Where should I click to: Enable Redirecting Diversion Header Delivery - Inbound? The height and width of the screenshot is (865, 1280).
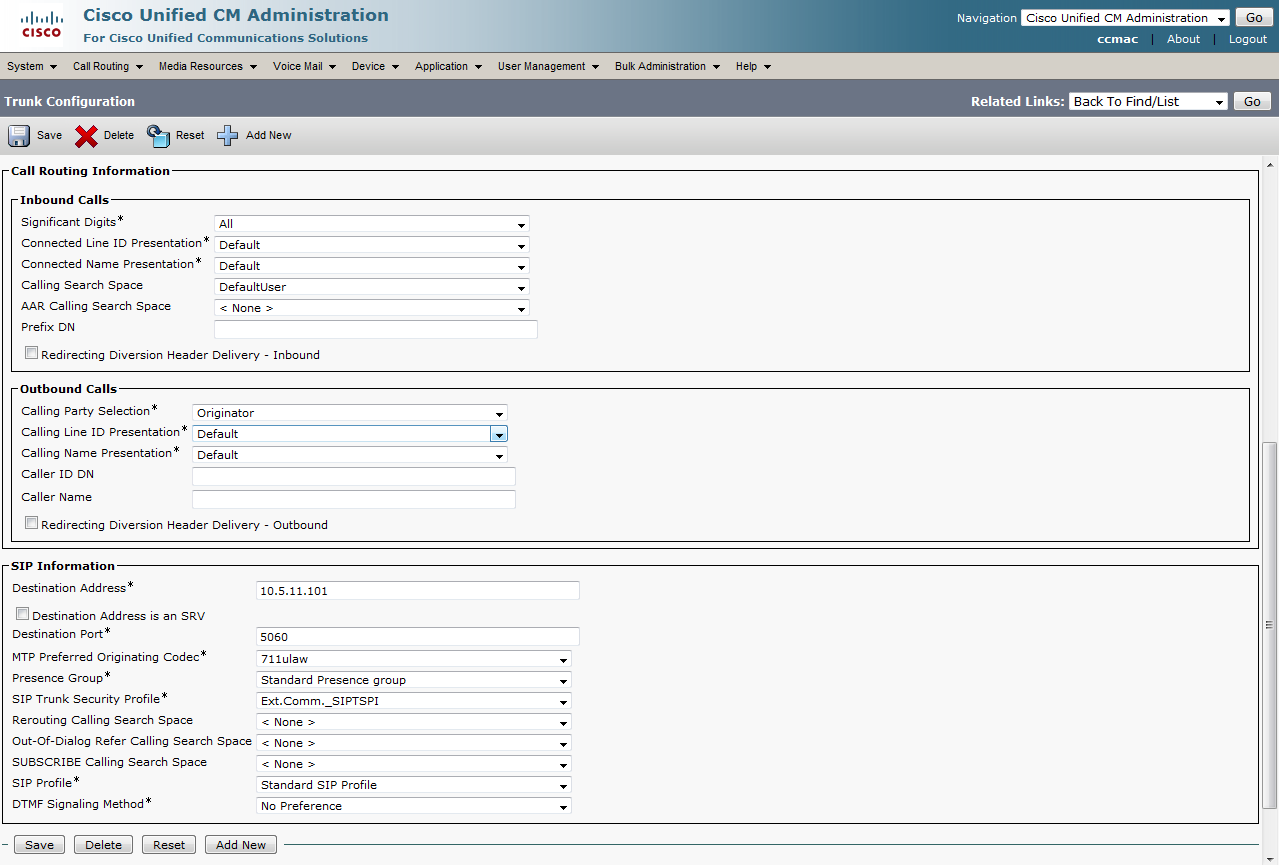(32, 353)
